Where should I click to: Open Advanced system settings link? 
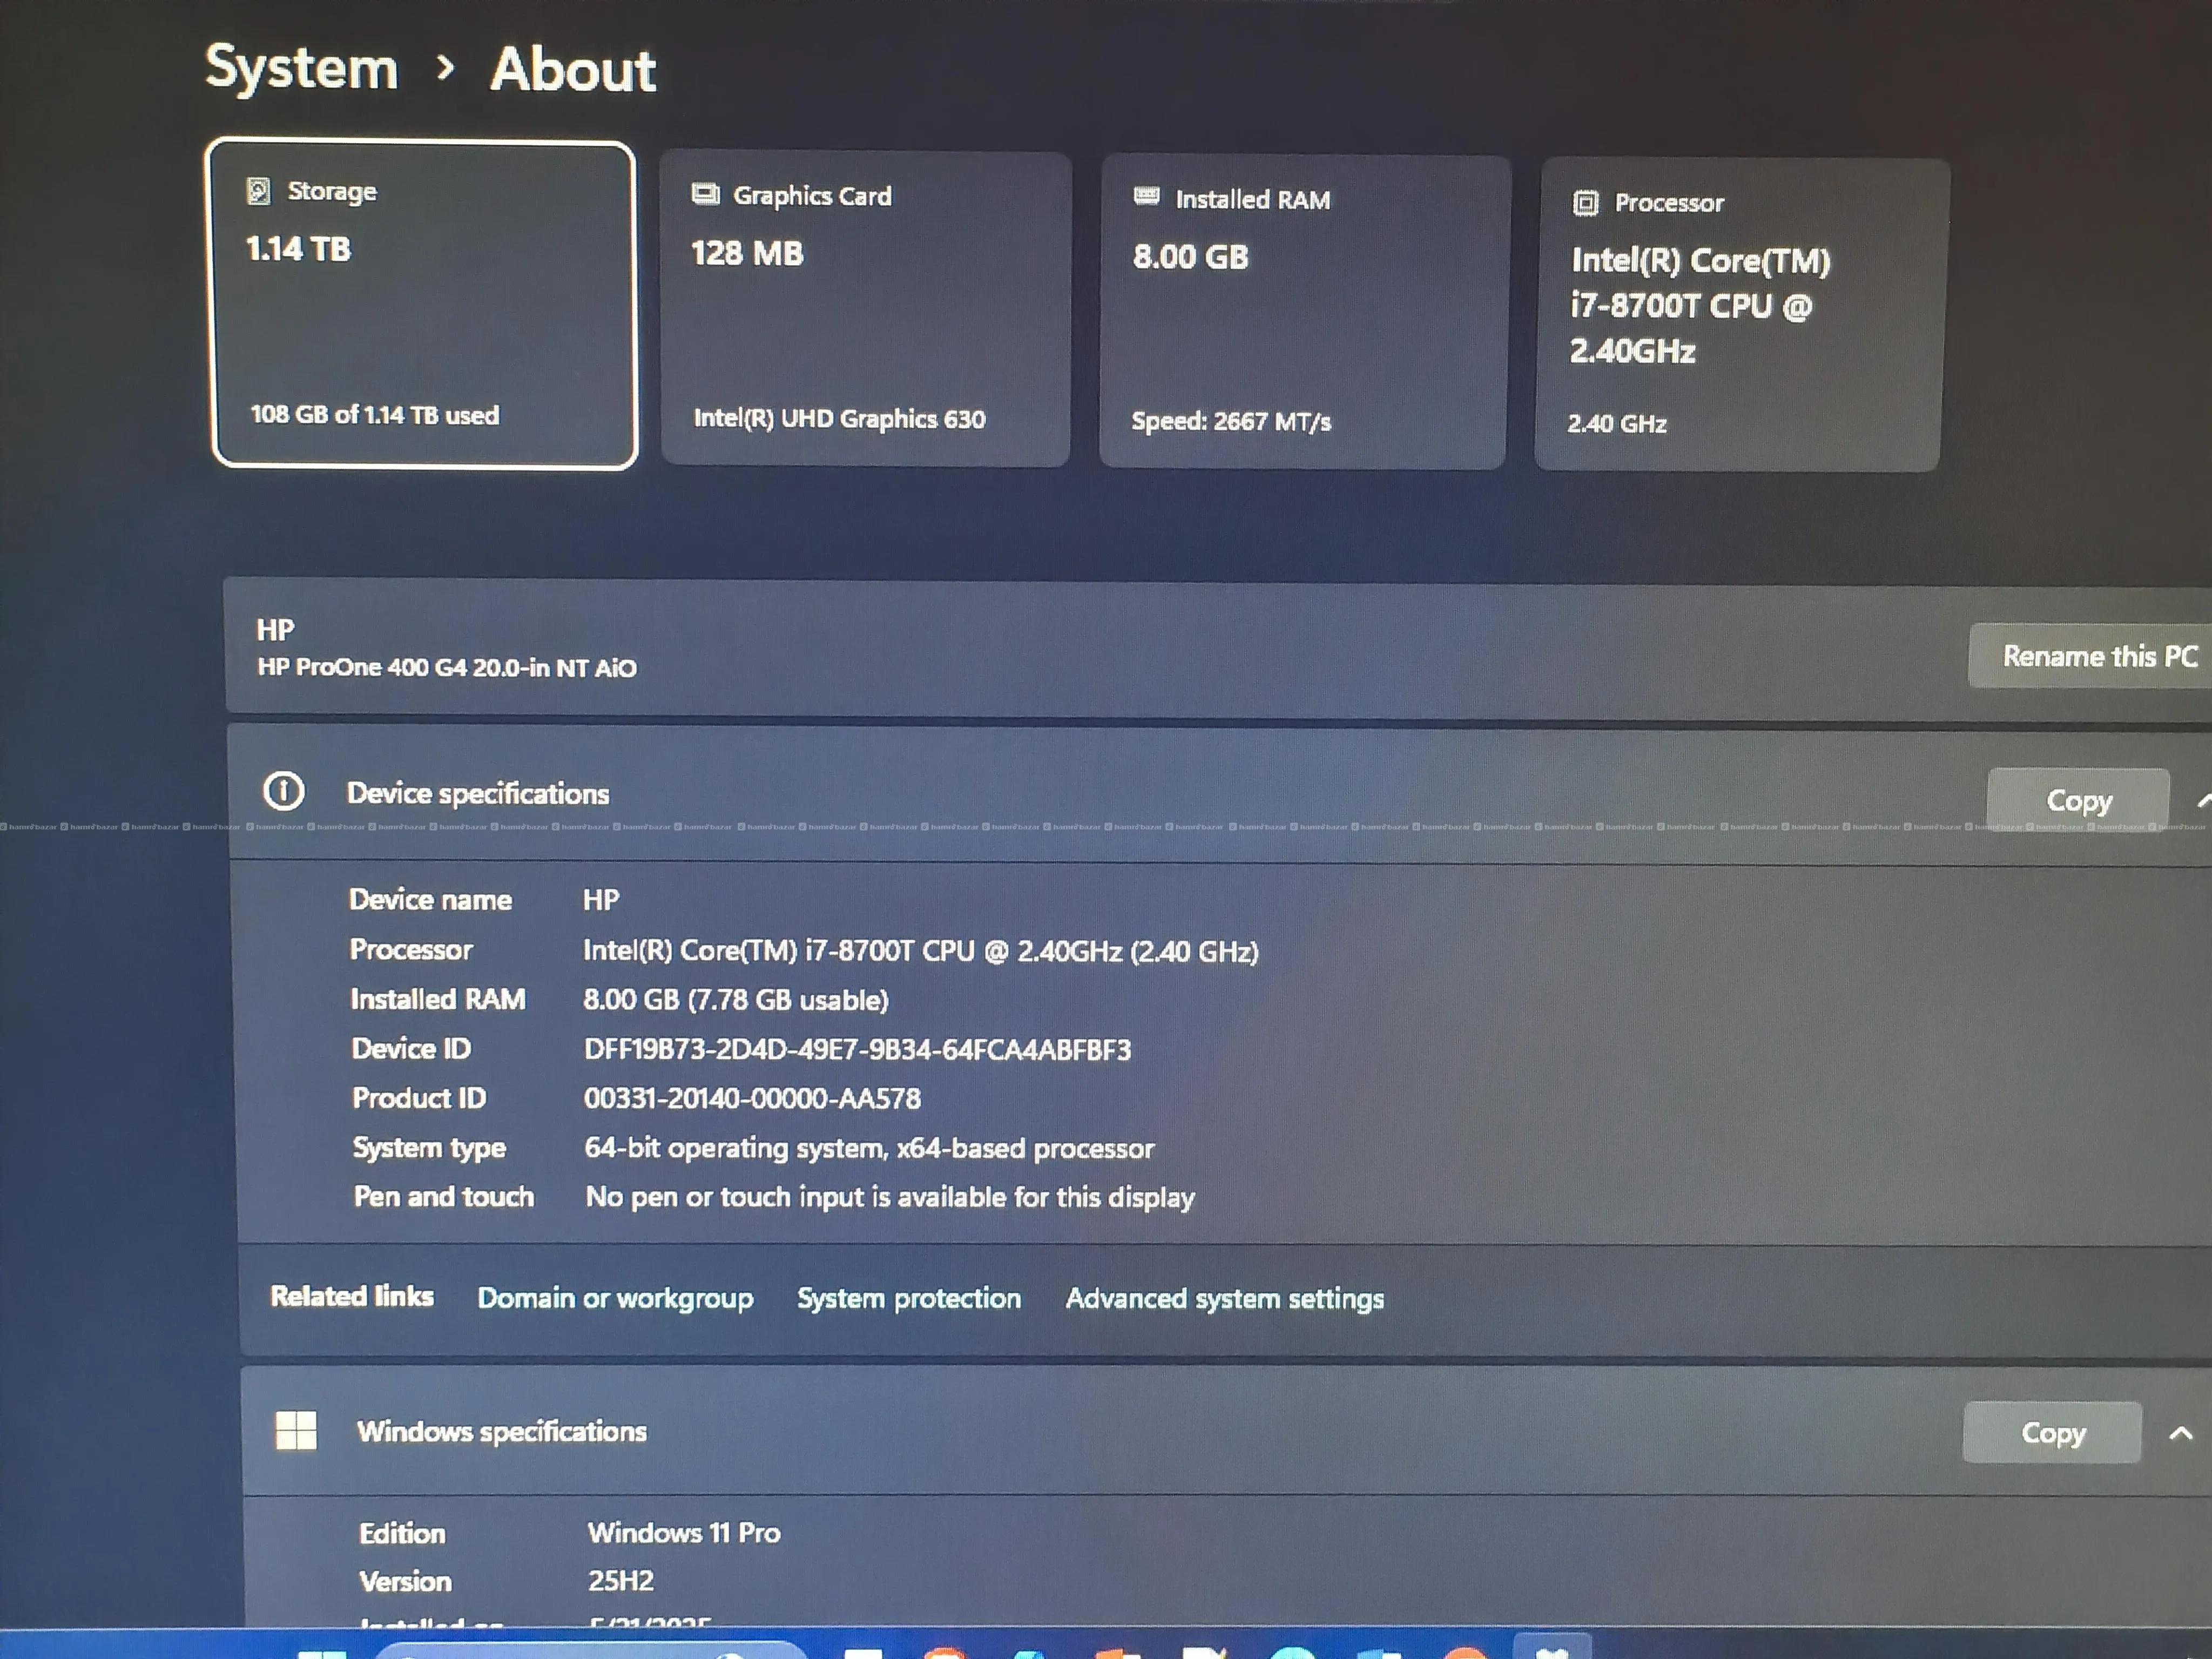pos(1224,1299)
